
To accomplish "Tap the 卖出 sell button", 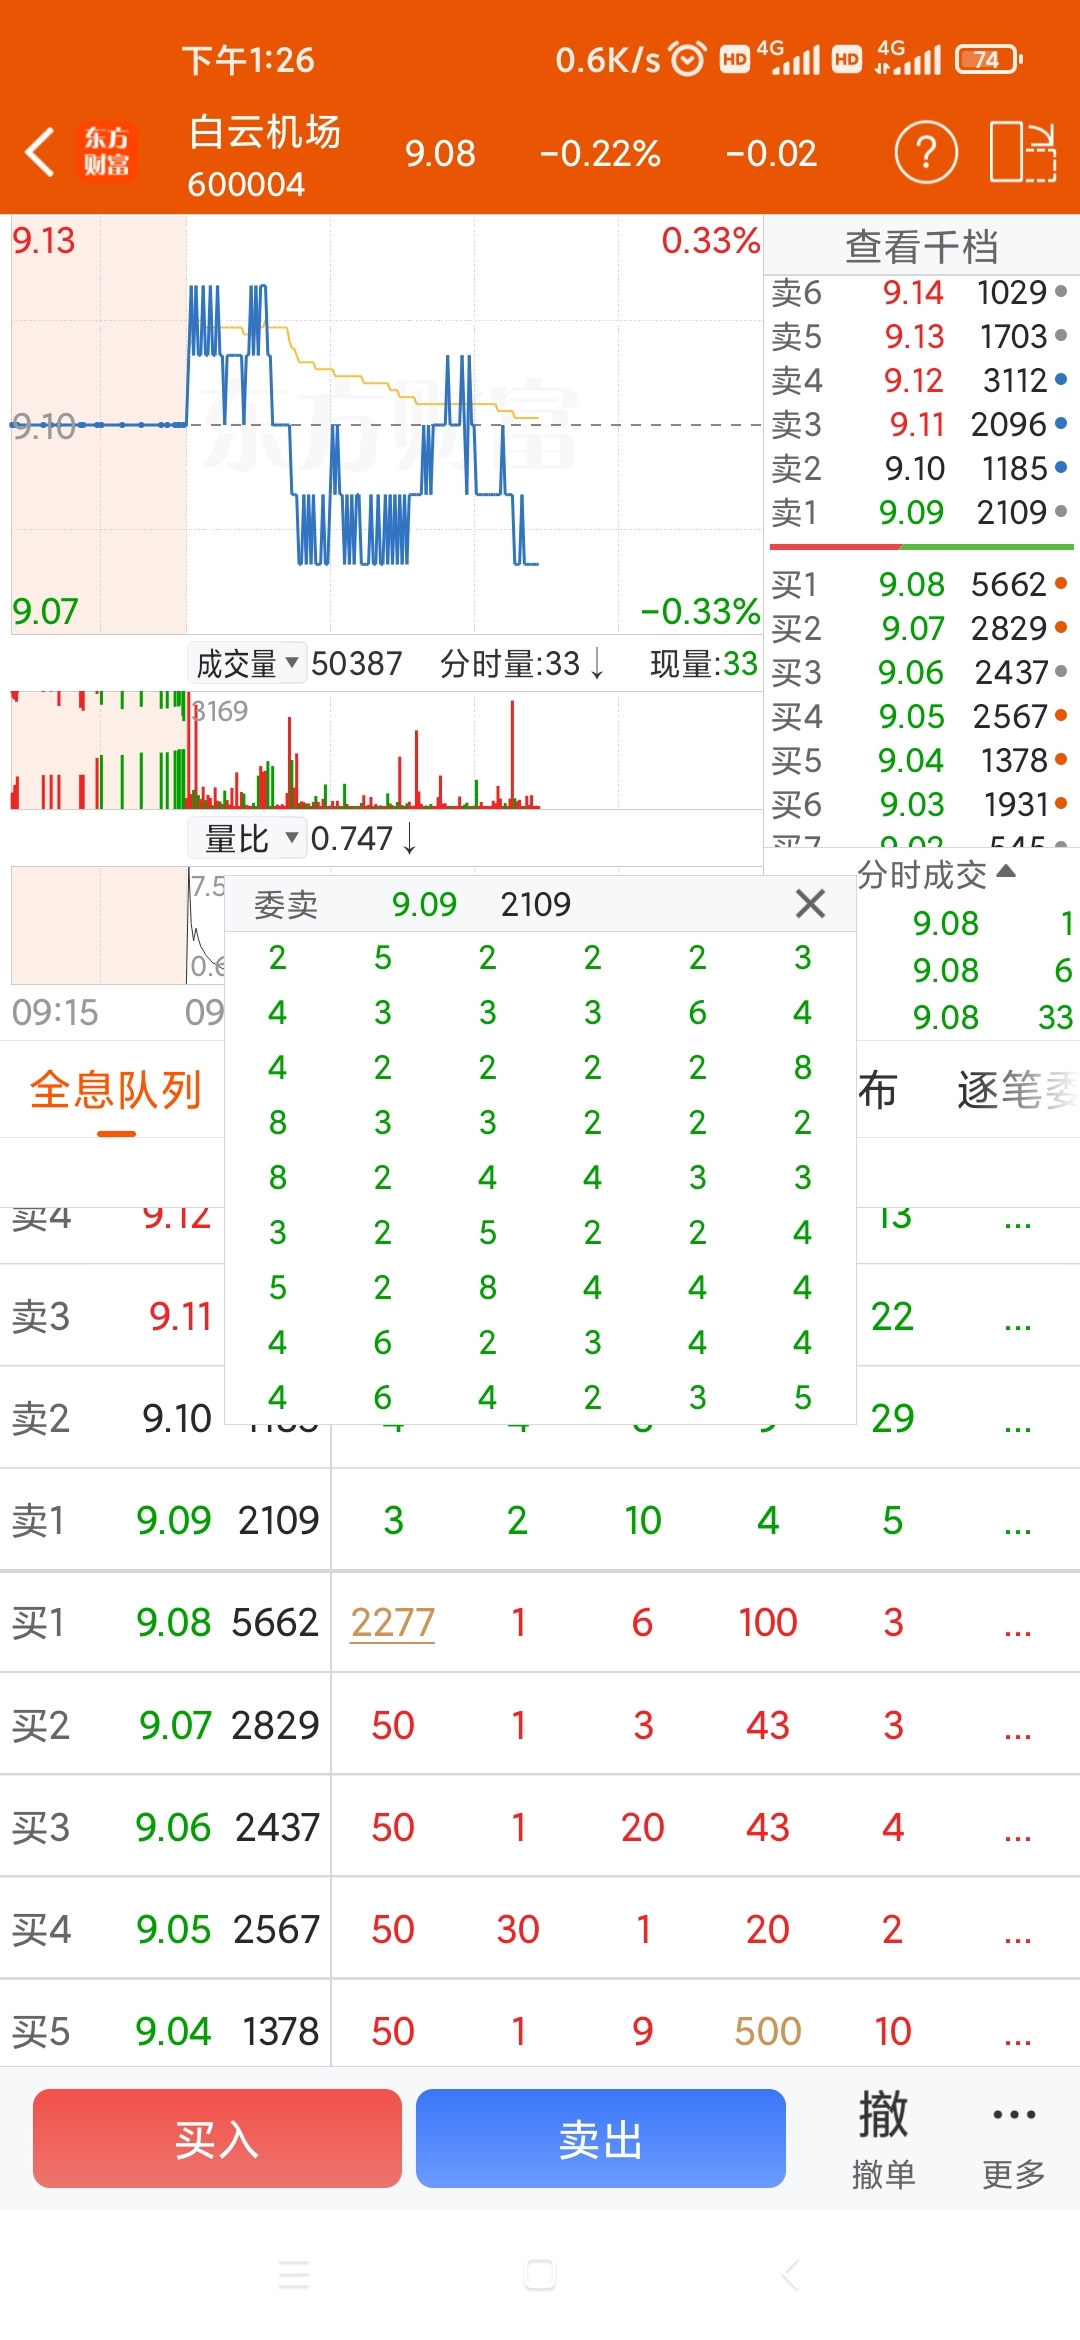I will coord(600,2139).
